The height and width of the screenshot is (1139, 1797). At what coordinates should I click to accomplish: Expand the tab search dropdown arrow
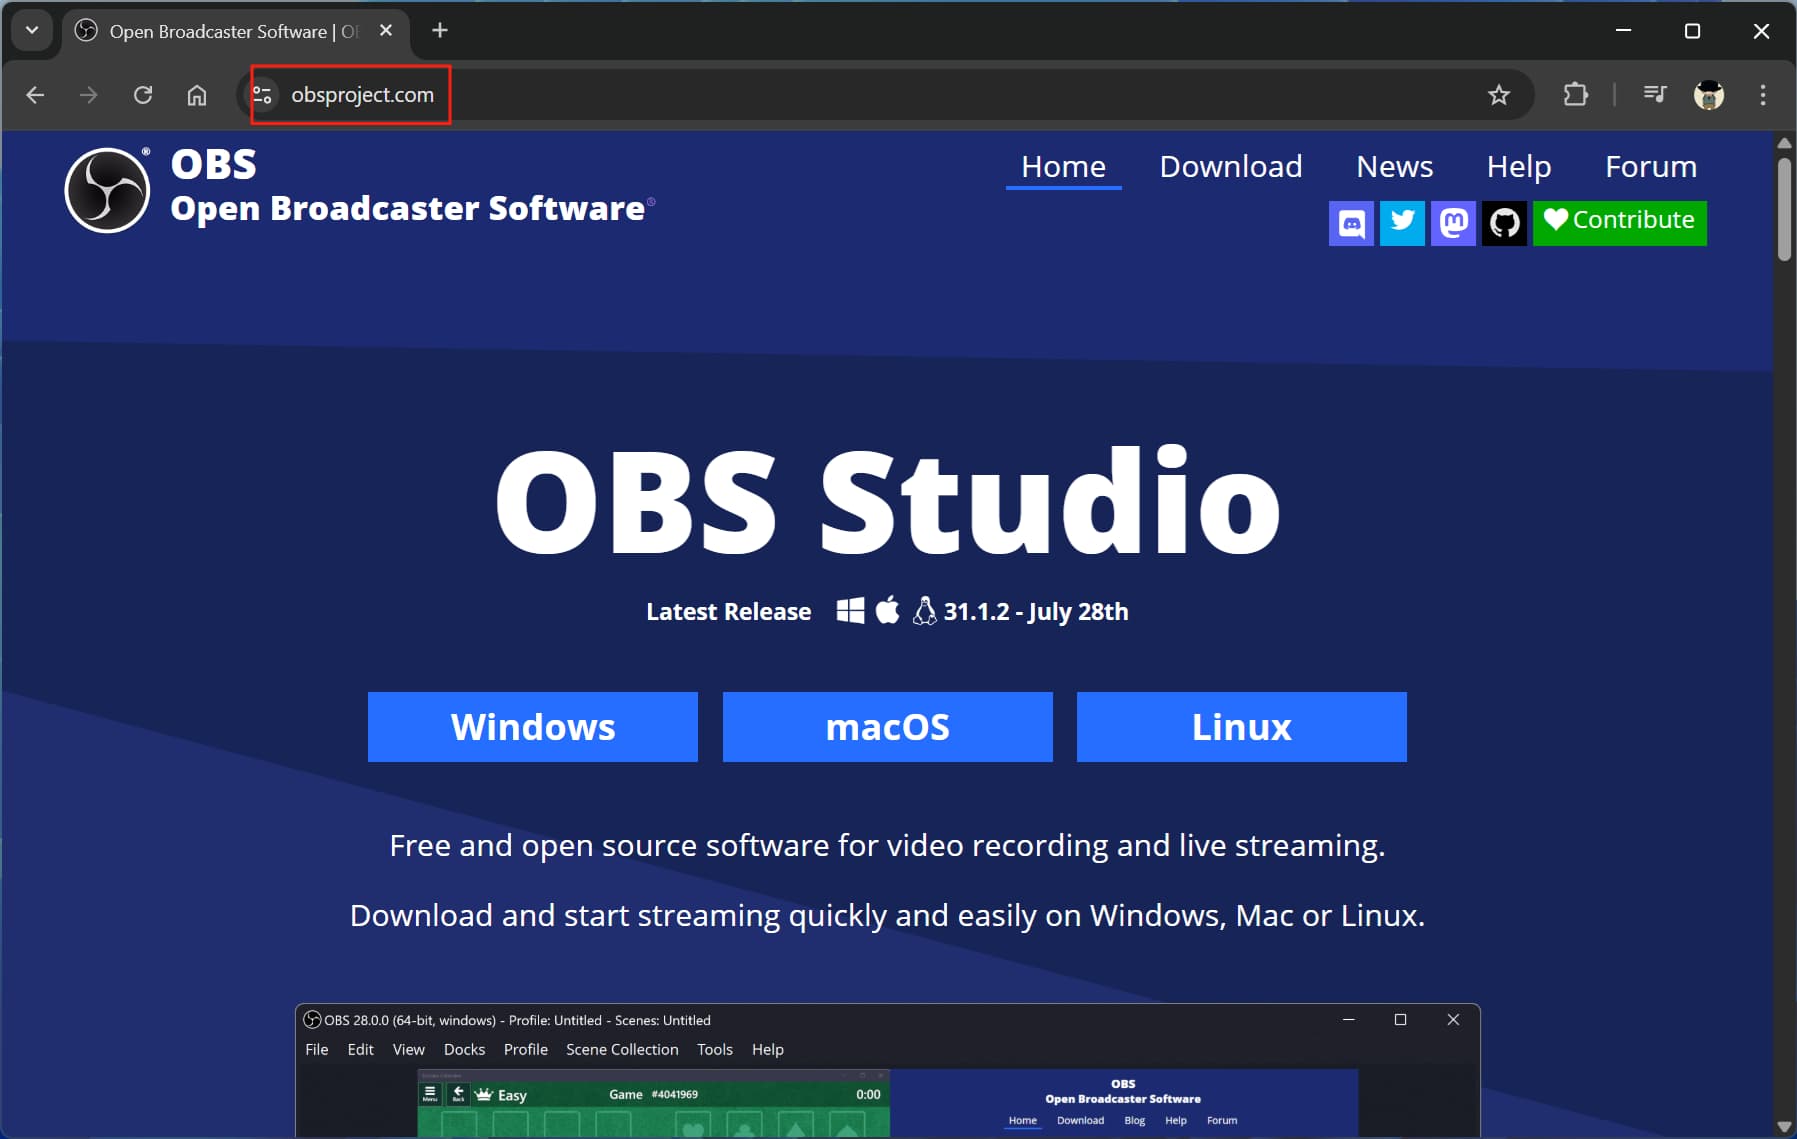pyautogui.click(x=32, y=31)
